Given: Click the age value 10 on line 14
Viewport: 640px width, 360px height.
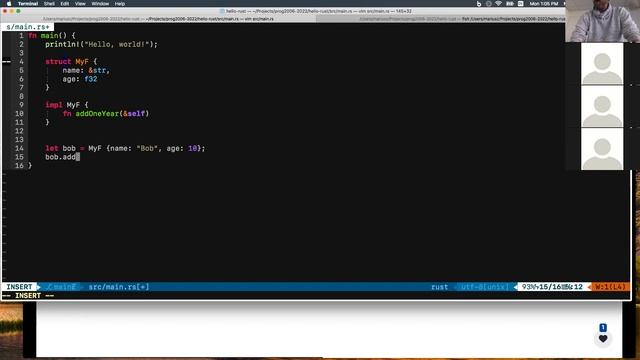Looking at the screenshot, I should pyautogui.click(x=192, y=148).
